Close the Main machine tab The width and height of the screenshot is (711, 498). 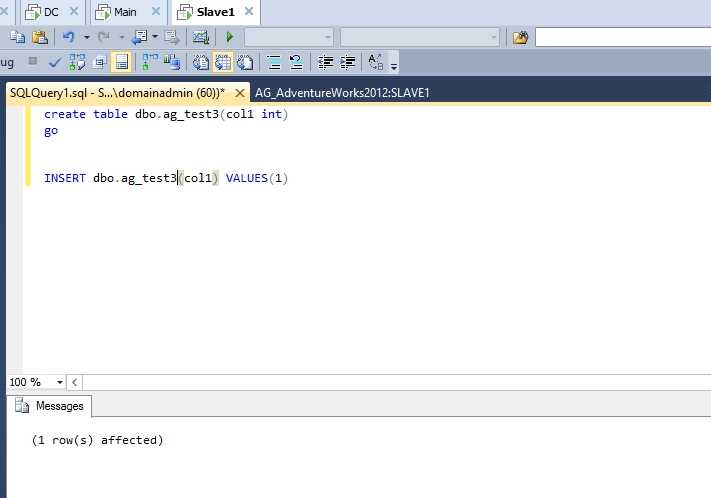pyautogui.click(x=156, y=11)
